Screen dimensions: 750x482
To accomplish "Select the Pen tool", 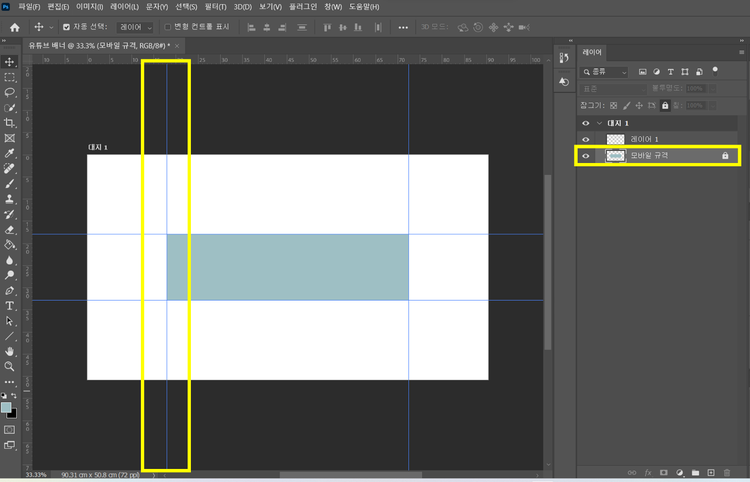I will (10, 290).
